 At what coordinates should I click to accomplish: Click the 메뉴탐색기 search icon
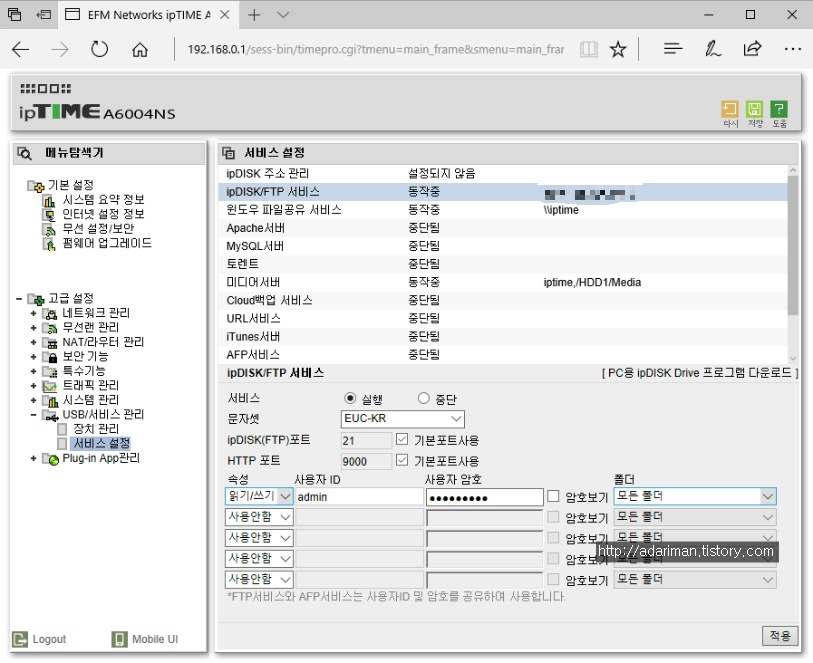point(24,153)
